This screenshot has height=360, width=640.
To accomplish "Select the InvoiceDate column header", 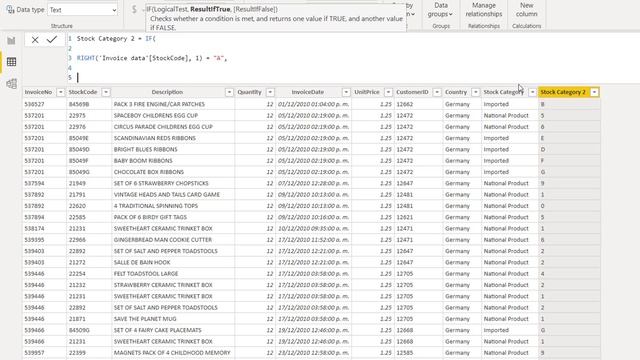I will click(x=308, y=92).
